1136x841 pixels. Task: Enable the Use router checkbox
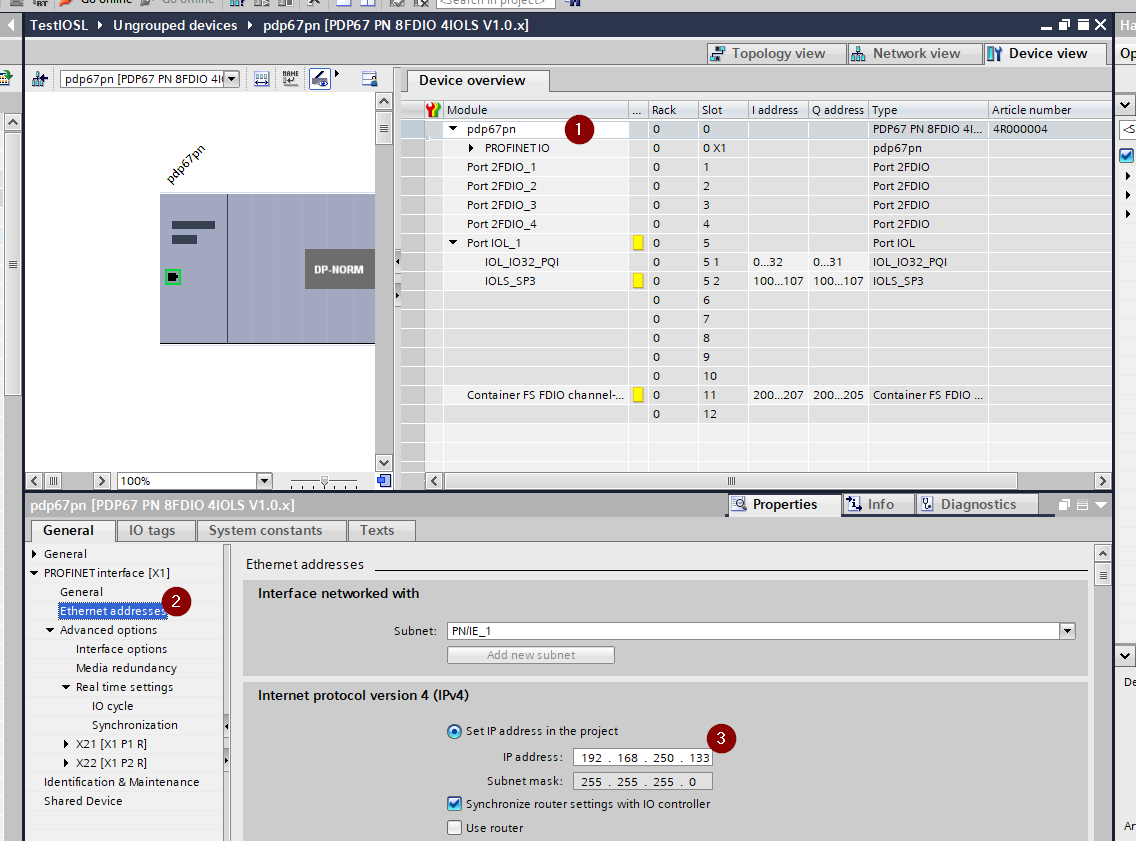coord(454,827)
